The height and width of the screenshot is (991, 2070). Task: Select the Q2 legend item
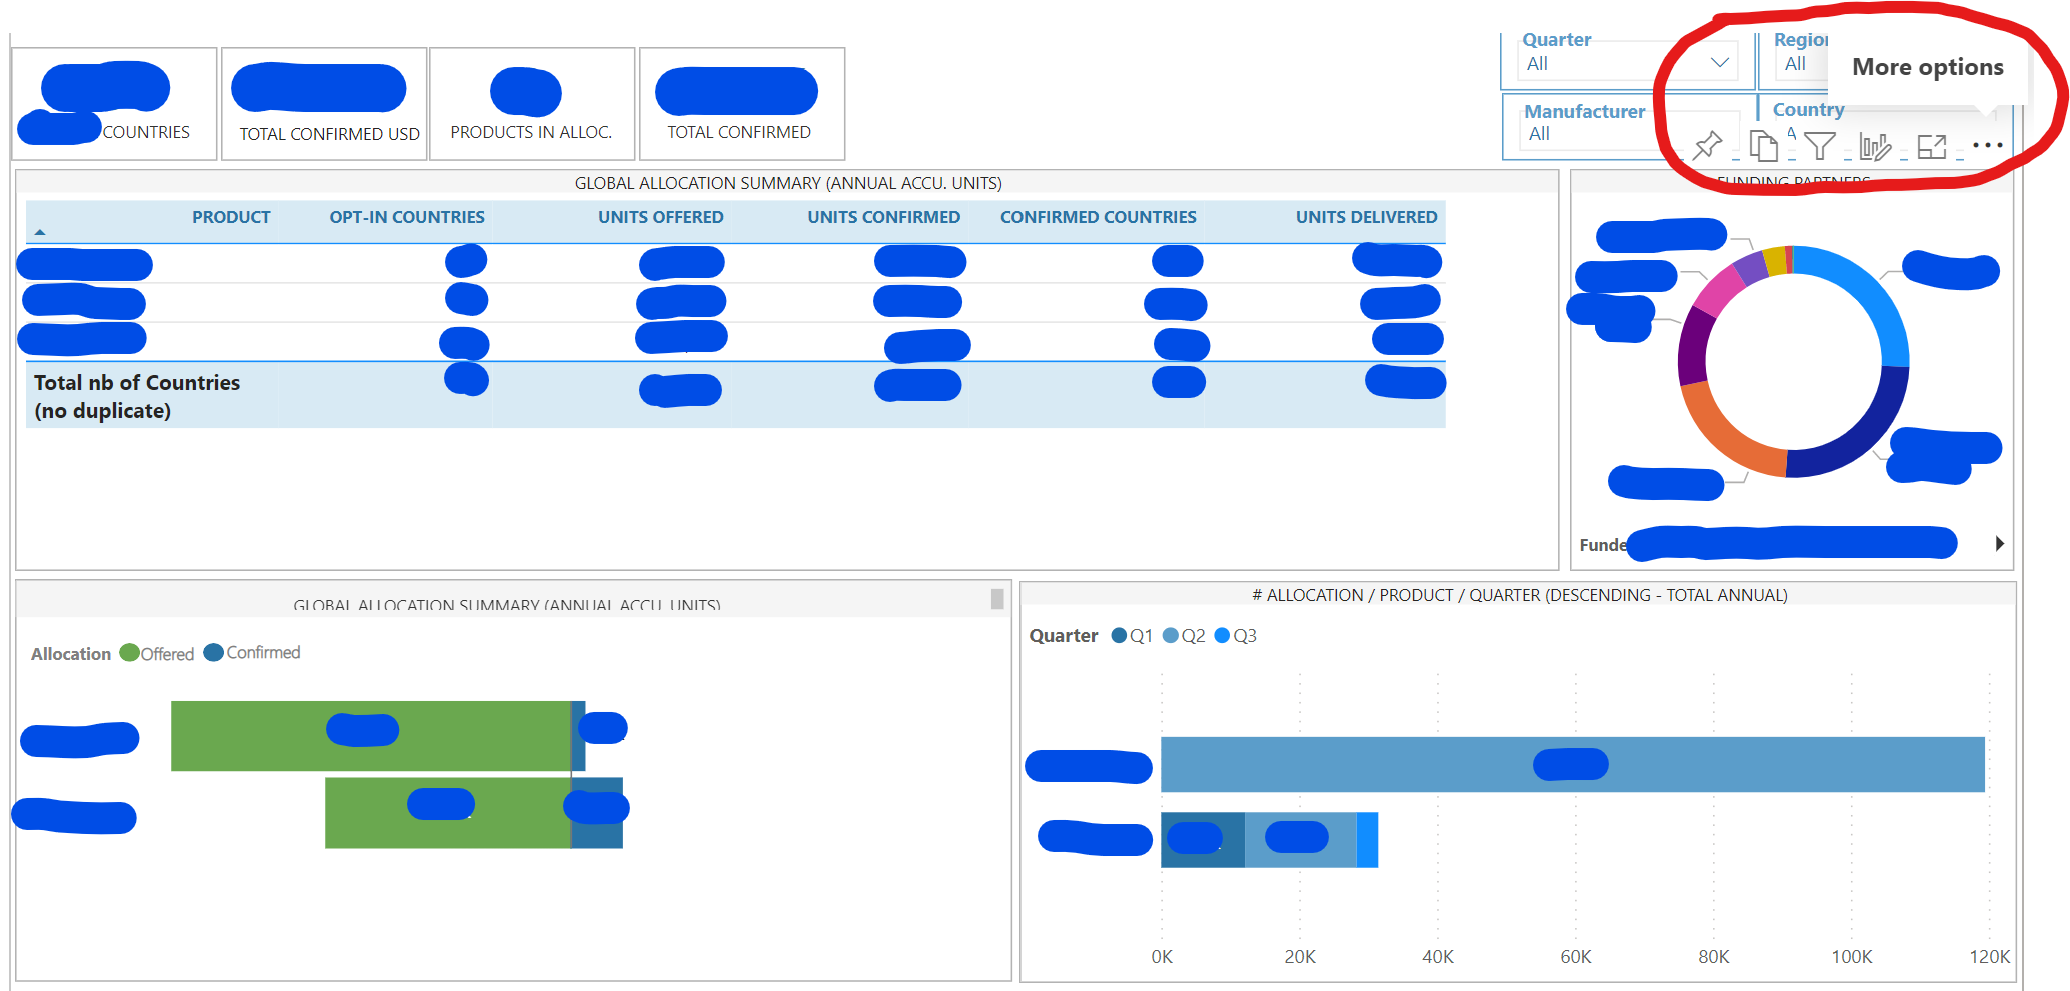tap(1184, 636)
